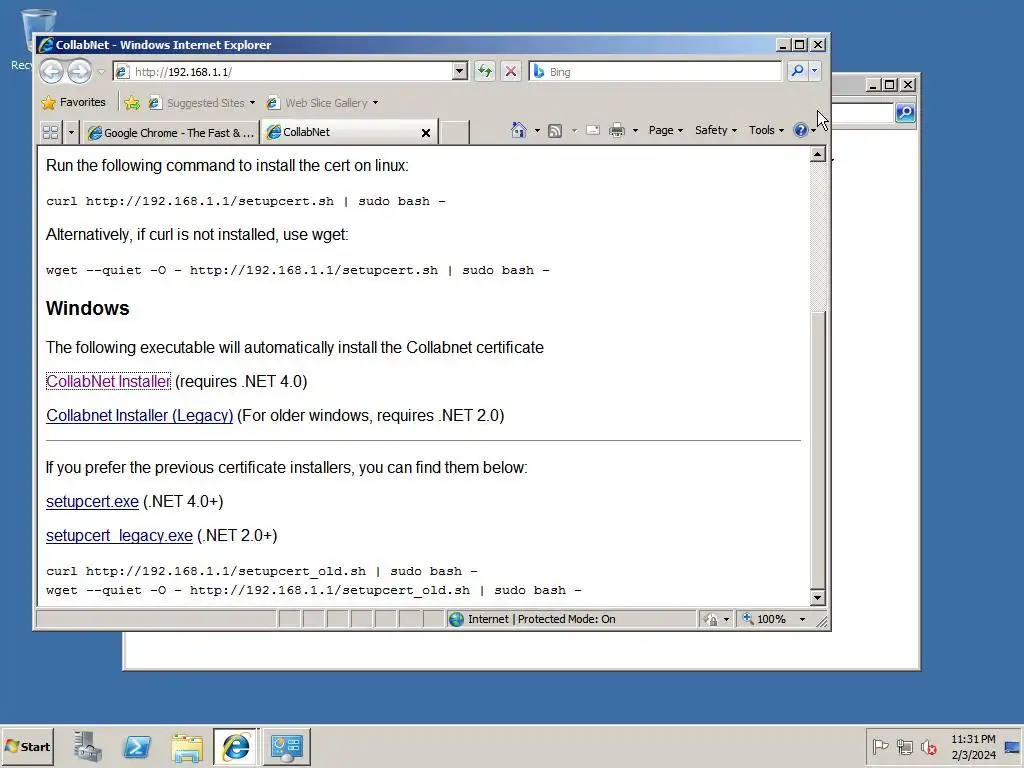Open Server Manager from taskbar
Screen dimensions: 1024x768
88,746
